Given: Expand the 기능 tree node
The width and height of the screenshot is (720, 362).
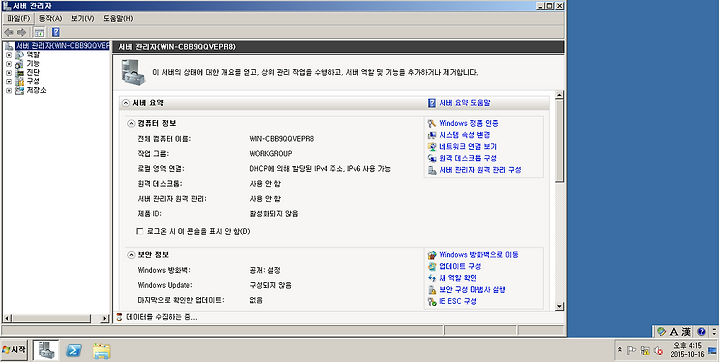Looking at the screenshot, I should click(9, 64).
